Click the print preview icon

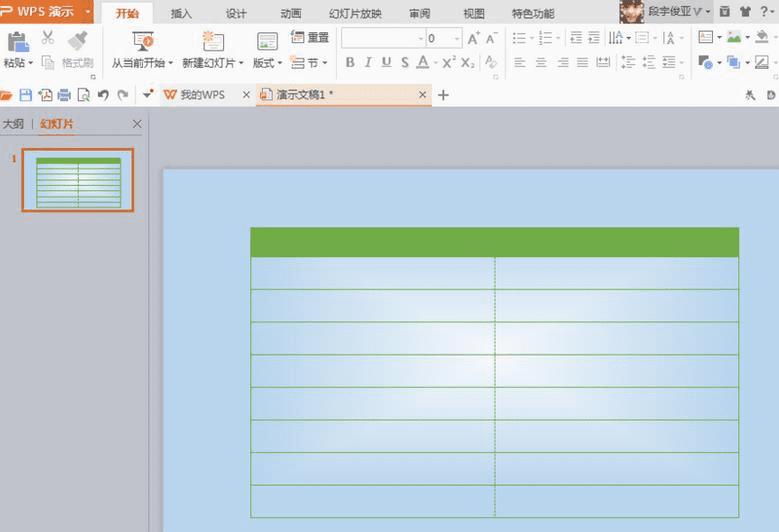[x=83, y=95]
